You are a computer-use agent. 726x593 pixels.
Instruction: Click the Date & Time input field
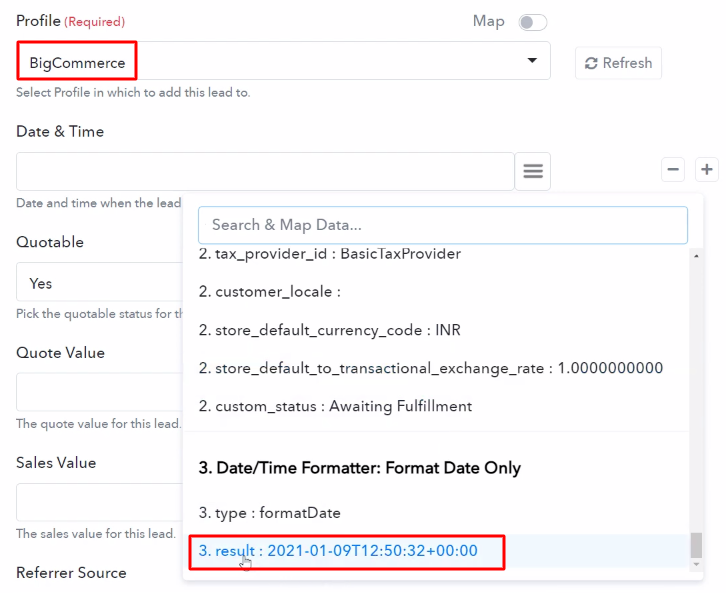265,171
